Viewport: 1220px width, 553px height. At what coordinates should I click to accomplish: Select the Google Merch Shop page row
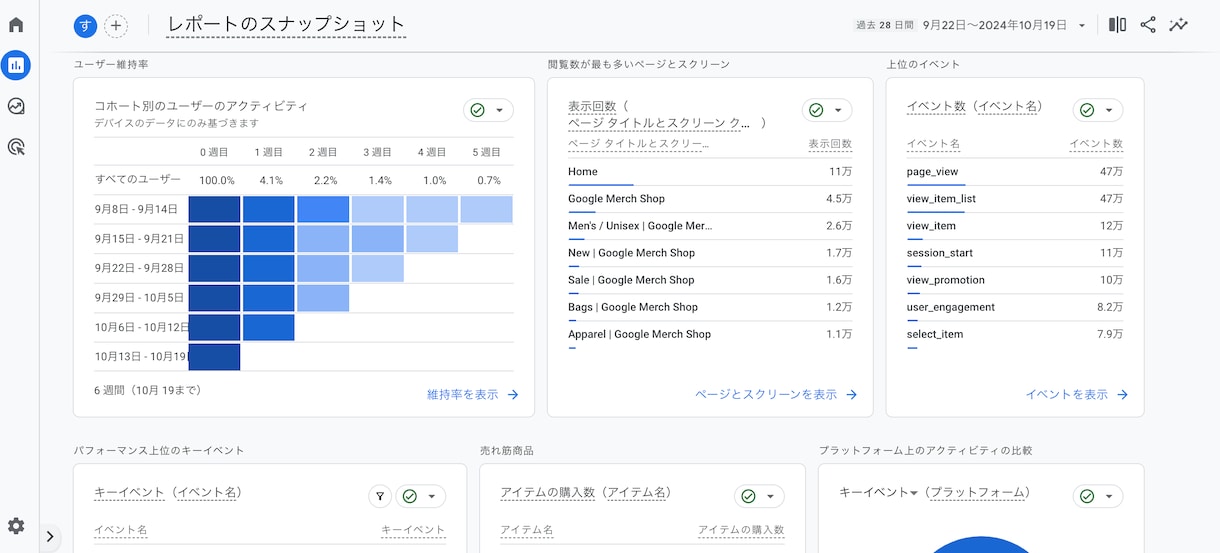point(710,199)
